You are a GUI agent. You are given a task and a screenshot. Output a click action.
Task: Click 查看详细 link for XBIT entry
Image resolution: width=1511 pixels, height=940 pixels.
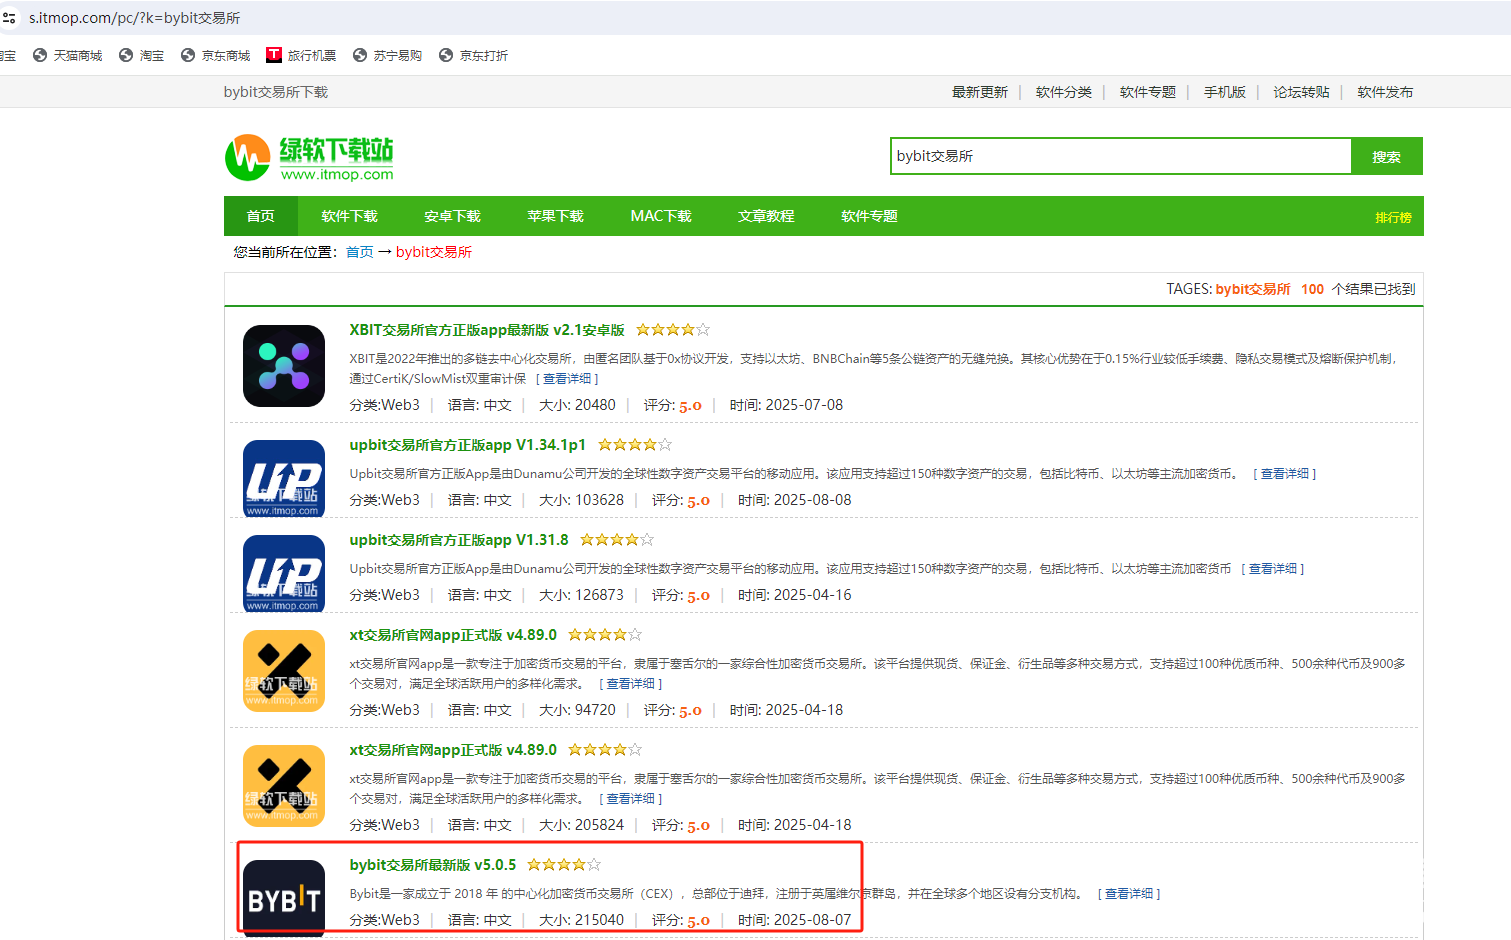[x=567, y=379]
